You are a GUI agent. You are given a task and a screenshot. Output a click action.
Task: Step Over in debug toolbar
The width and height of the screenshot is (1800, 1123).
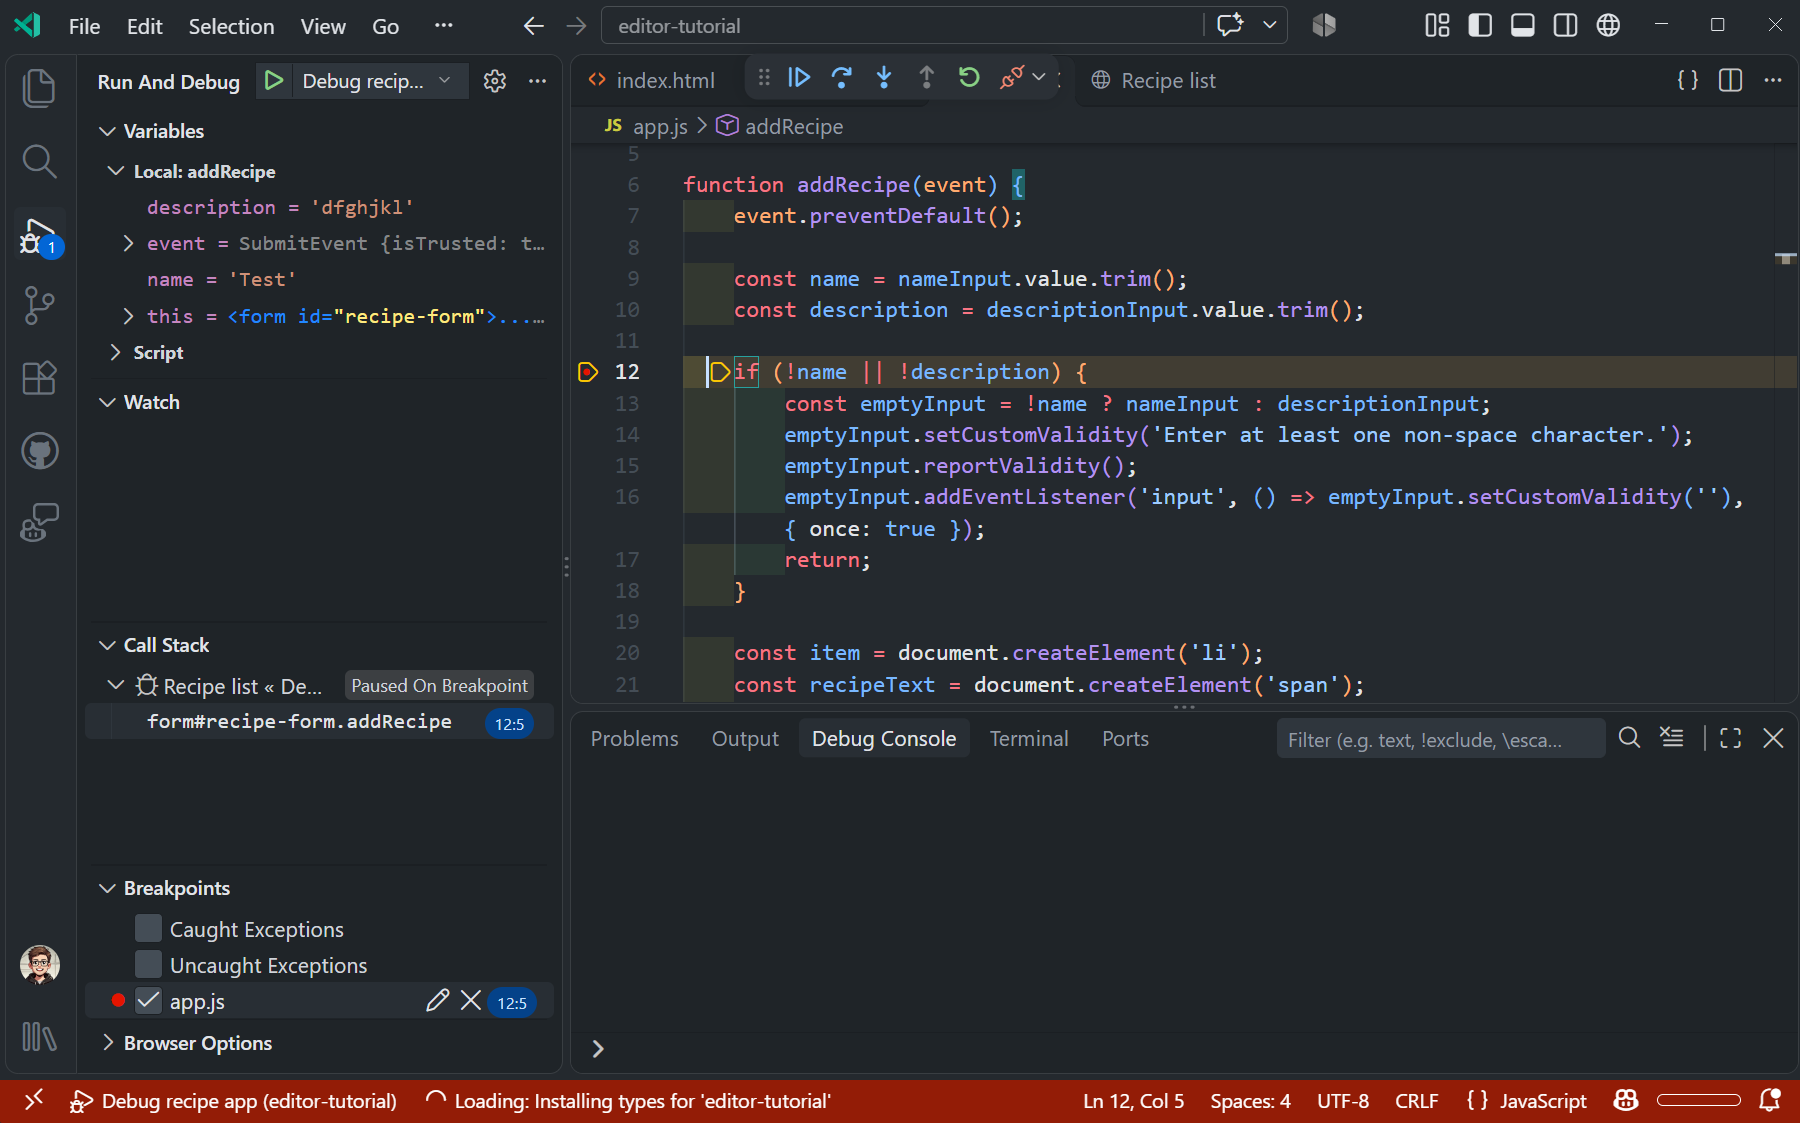[841, 78]
